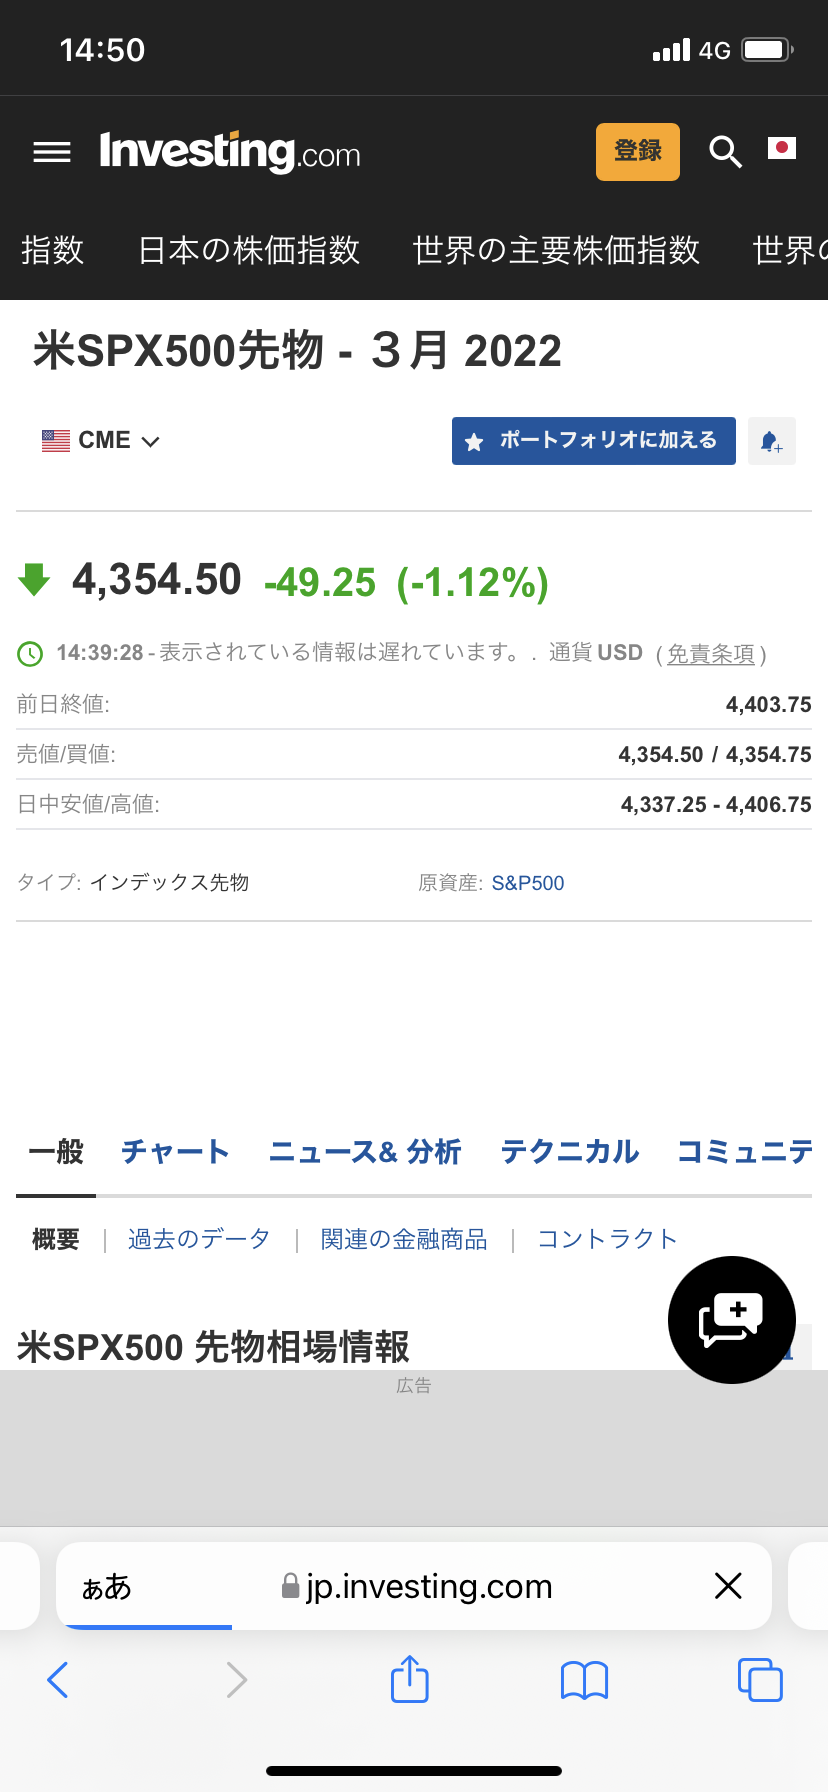Stop loading with the X button
The image size is (828, 1792).
(x=728, y=1586)
